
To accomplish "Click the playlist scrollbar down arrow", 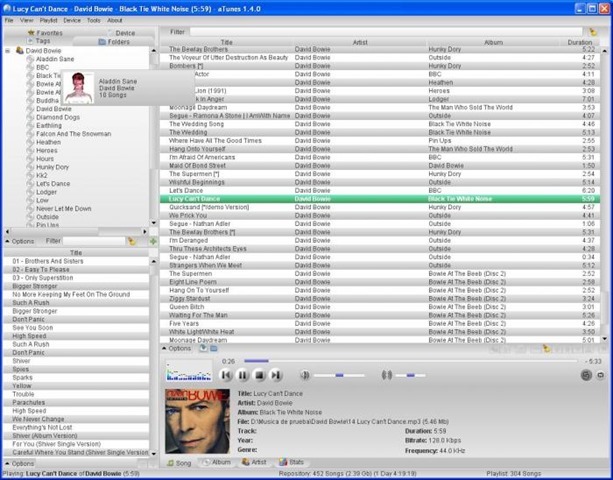I will click(605, 339).
